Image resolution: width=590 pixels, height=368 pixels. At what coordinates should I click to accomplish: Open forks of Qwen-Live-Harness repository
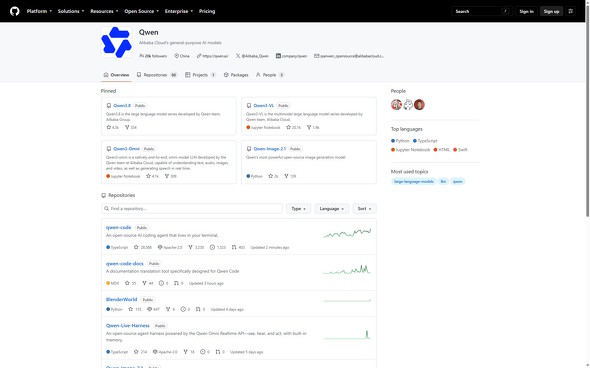click(189, 352)
